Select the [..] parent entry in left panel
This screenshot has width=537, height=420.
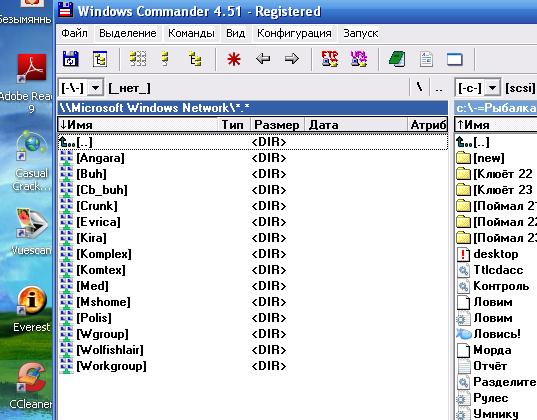click(x=253, y=142)
